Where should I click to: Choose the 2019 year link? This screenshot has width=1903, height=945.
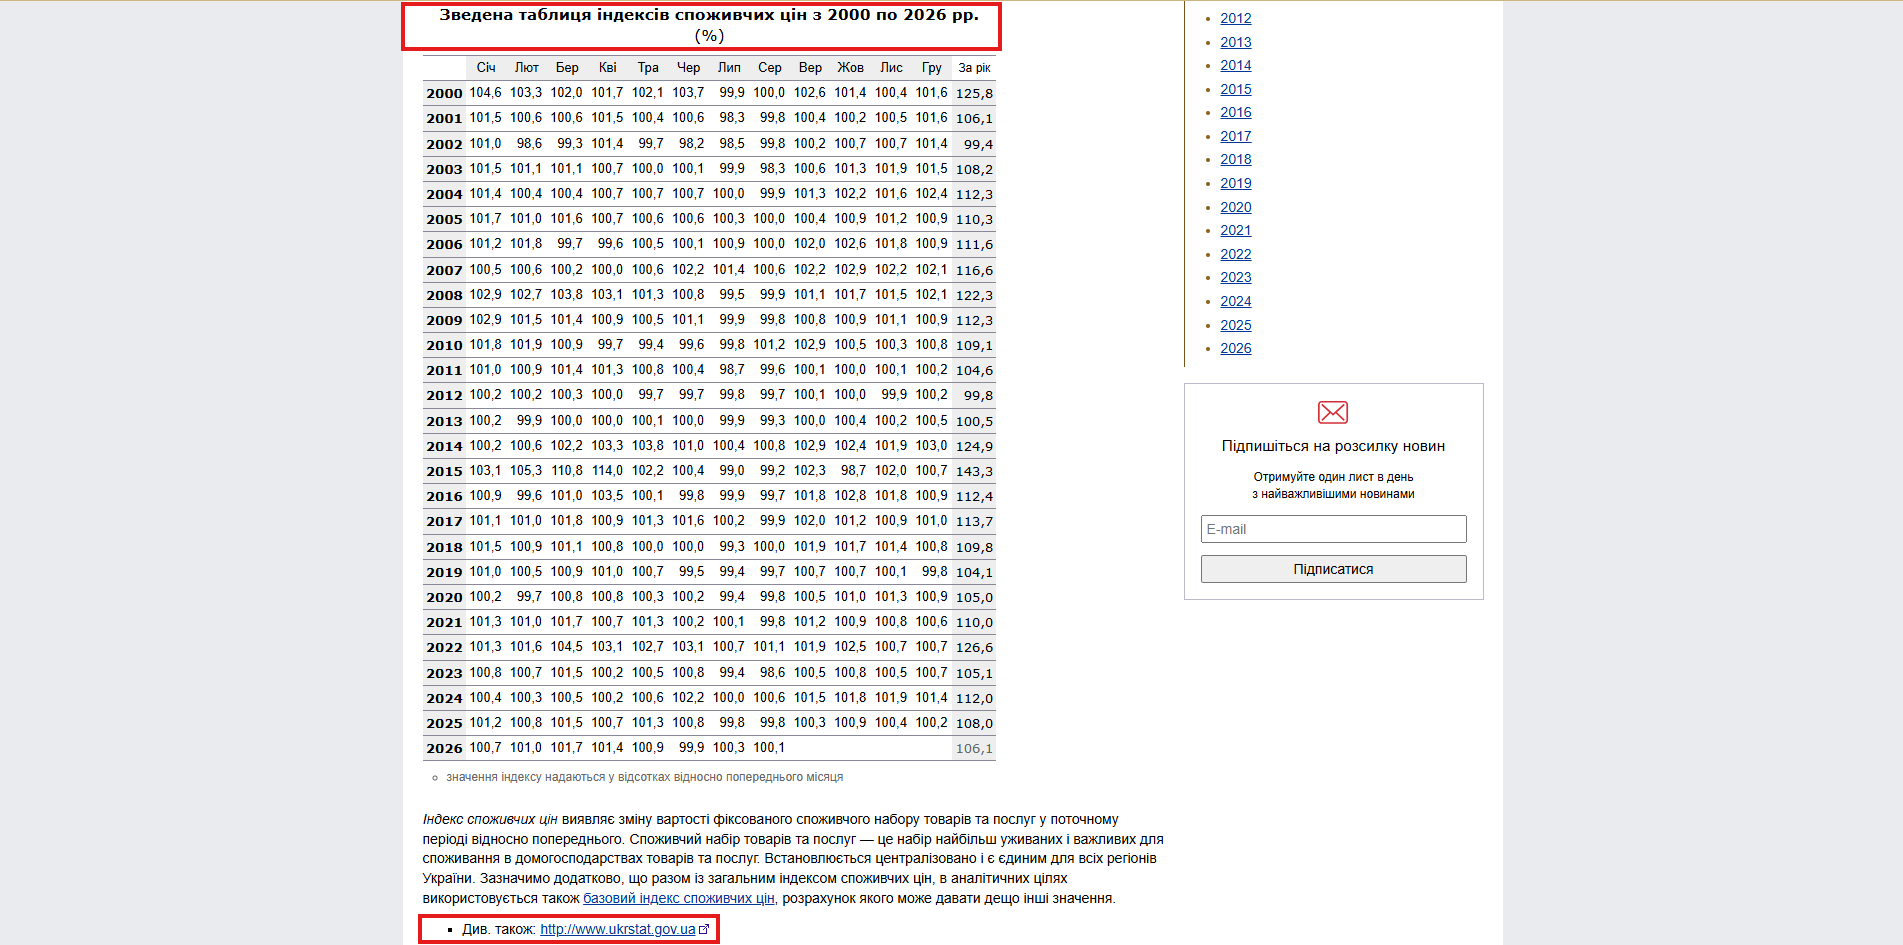(x=1235, y=183)
